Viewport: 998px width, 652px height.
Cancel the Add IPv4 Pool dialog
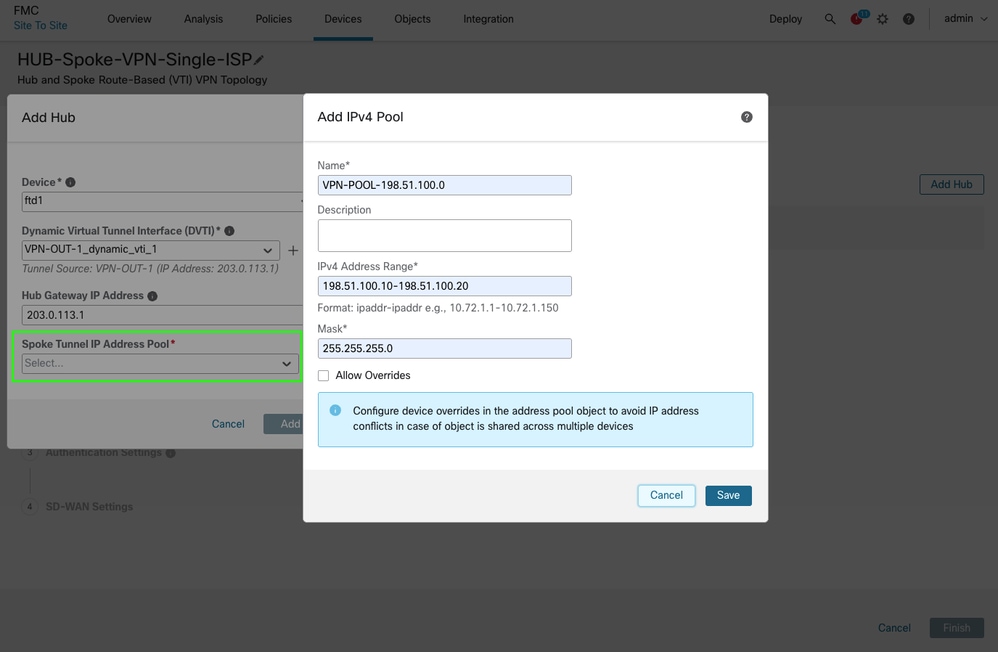(x=666, y=495)
